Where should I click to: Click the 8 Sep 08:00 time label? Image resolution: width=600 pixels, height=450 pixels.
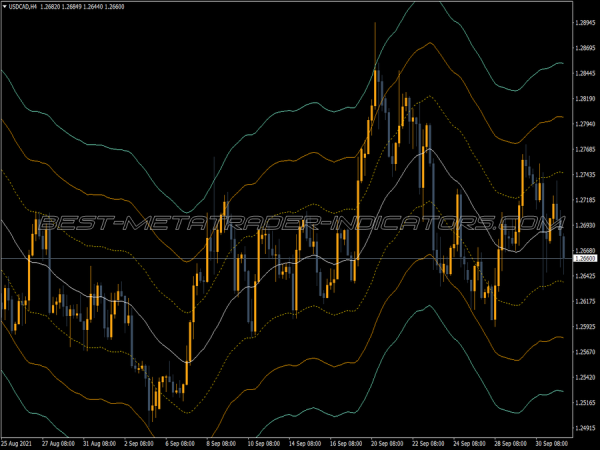click(222, 443)
